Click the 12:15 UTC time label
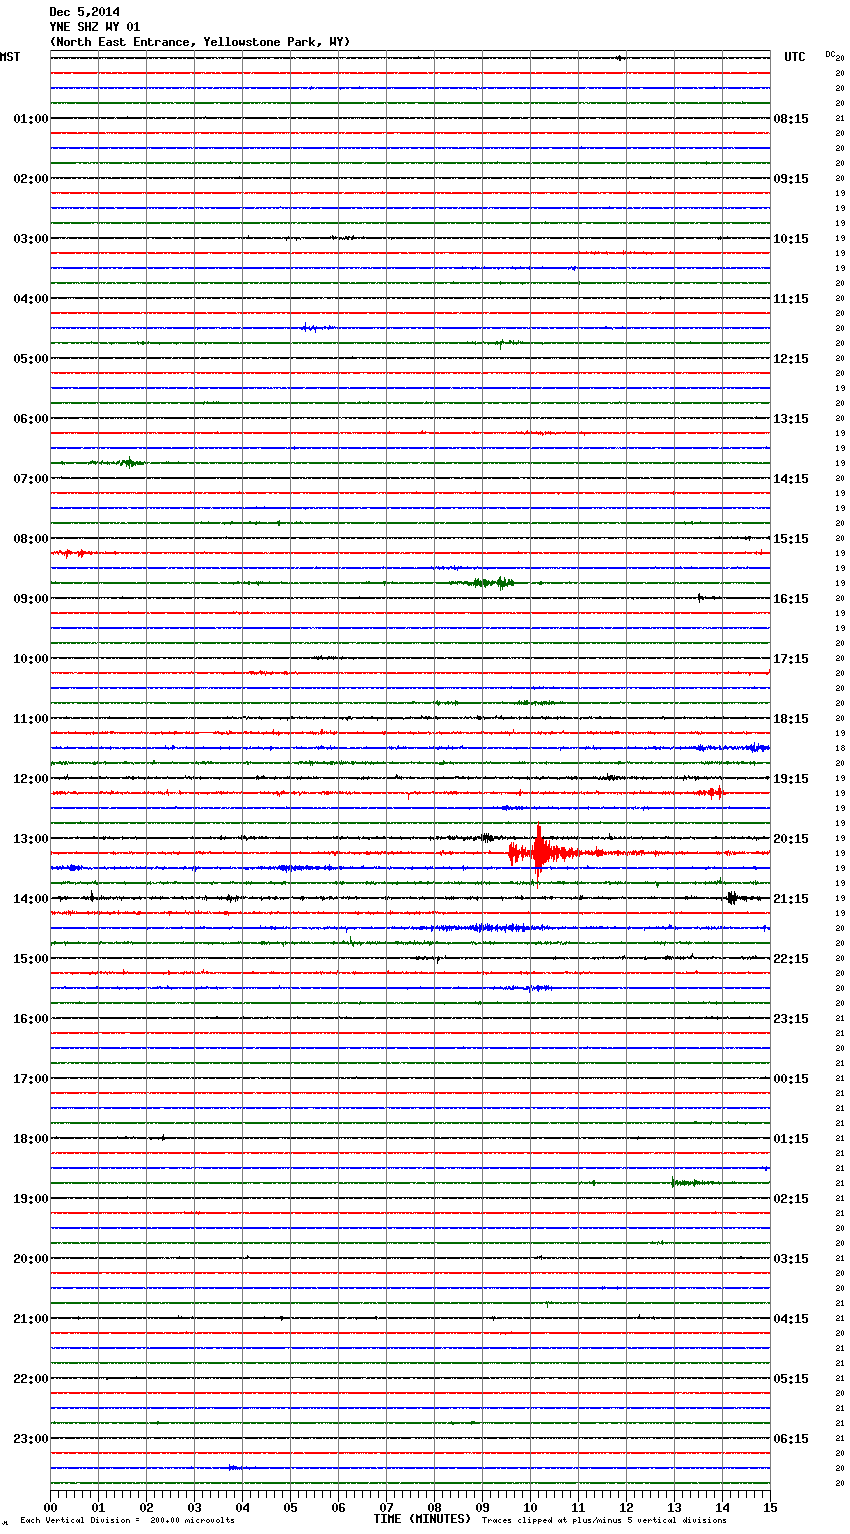This screenshot has height=1534, width=850. pyautogui.click(x=791, y=359)
